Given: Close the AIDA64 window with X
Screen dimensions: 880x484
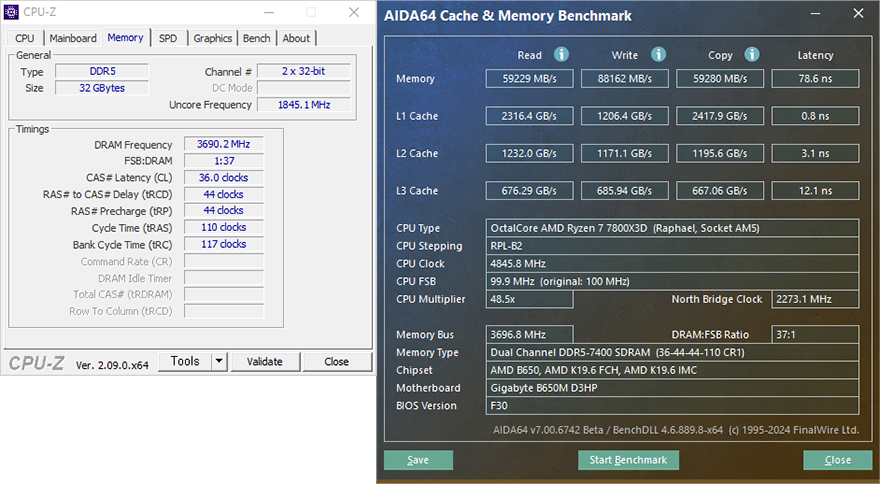Looking at the screenshot, I should pos(858,13).
